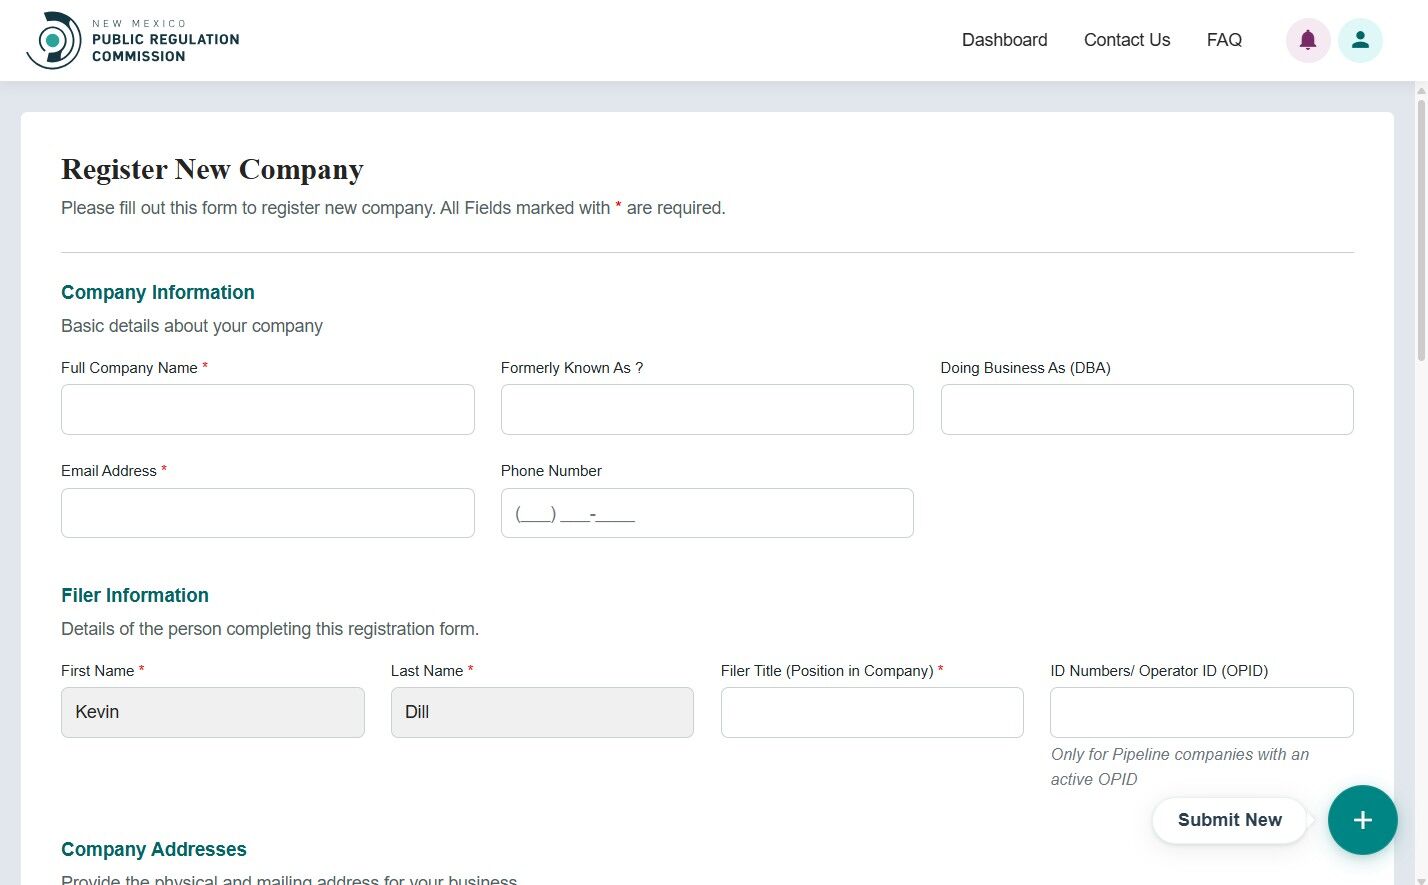Open the notifications bell
Screen dimensions: 1428x885
pyautogui.click(x=1308, y=40)
